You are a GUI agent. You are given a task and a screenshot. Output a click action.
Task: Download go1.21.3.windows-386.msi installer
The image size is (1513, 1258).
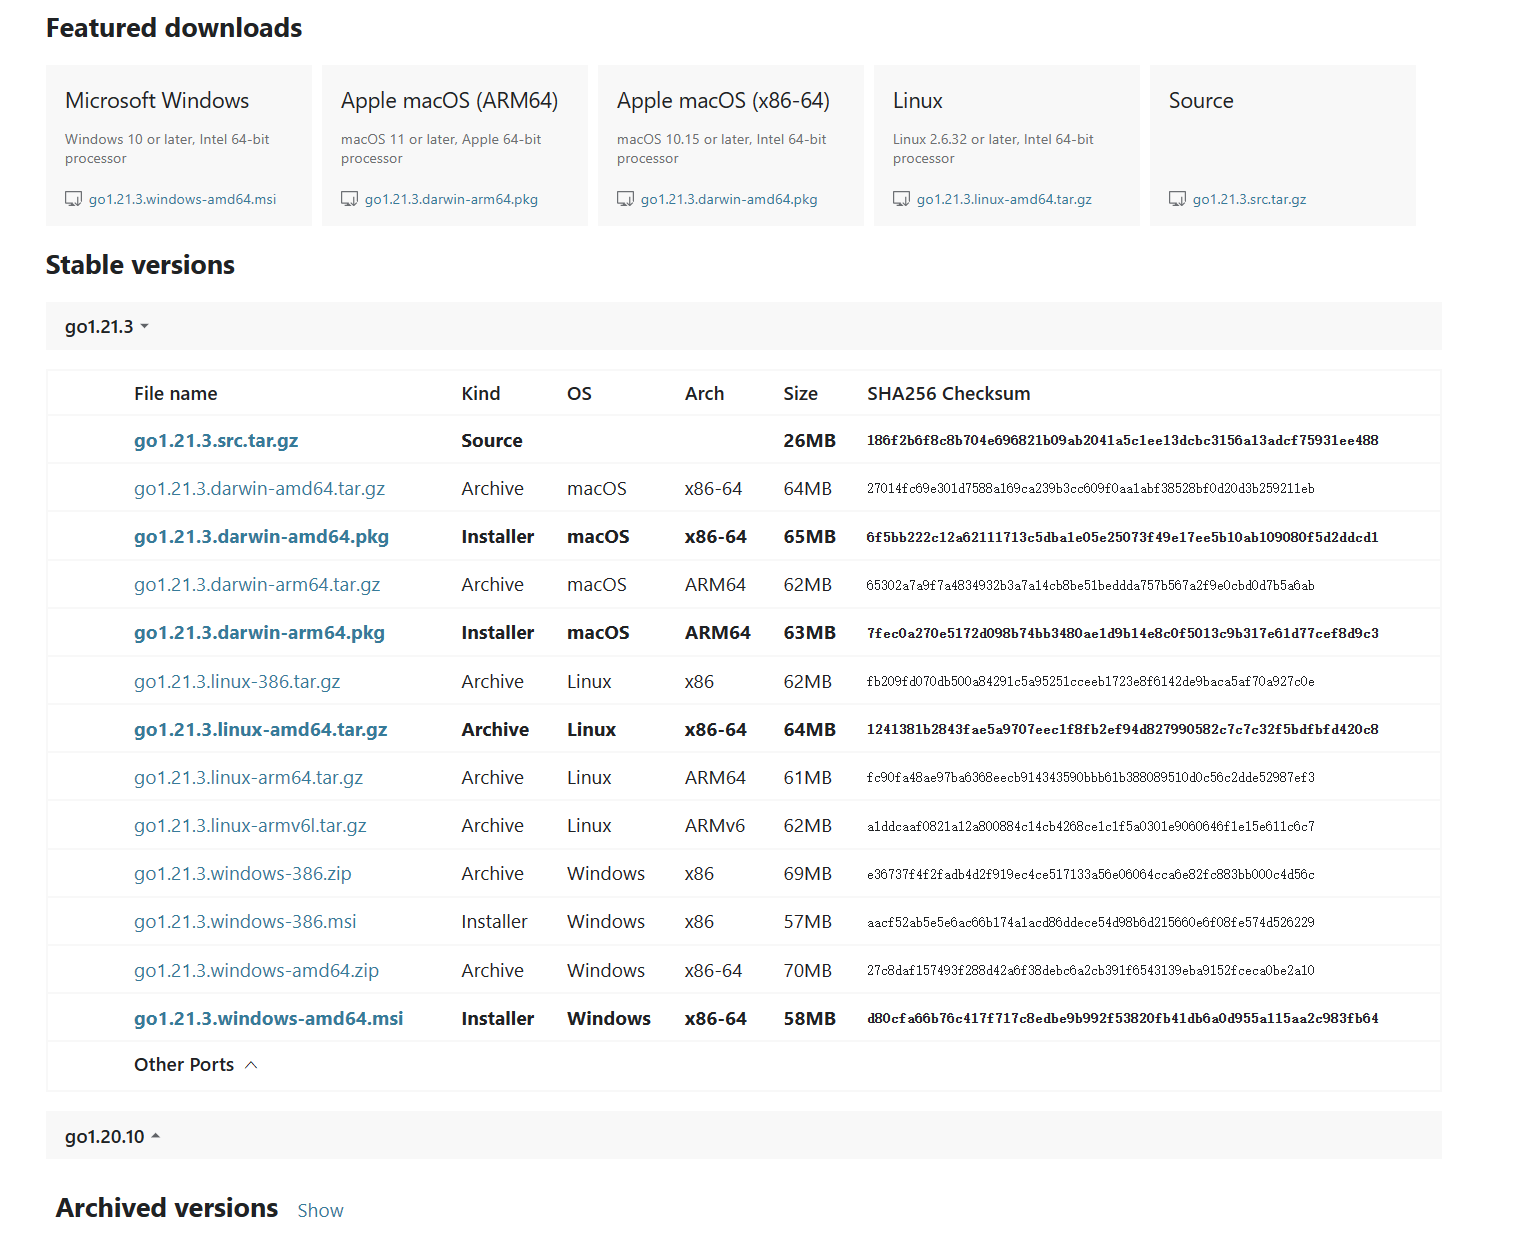[245, 922]
